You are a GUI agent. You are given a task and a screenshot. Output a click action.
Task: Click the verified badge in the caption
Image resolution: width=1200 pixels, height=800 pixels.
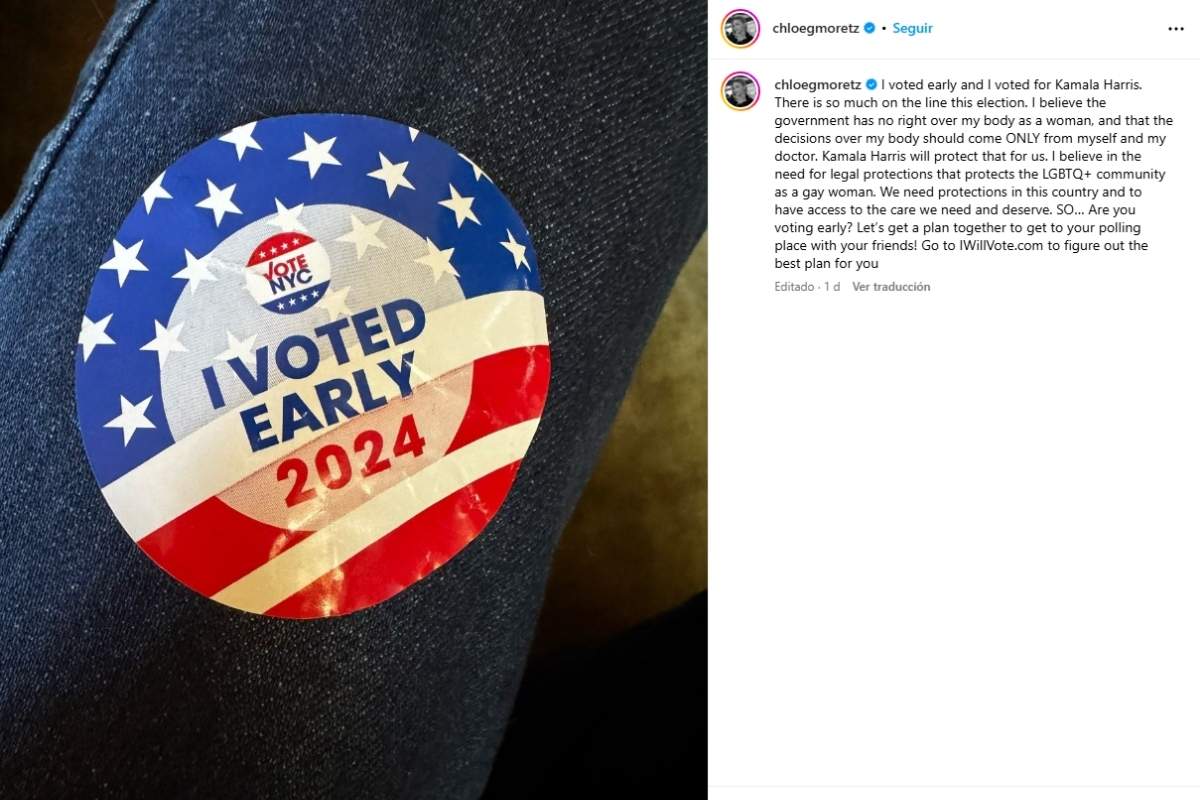[x=871, y=84]
